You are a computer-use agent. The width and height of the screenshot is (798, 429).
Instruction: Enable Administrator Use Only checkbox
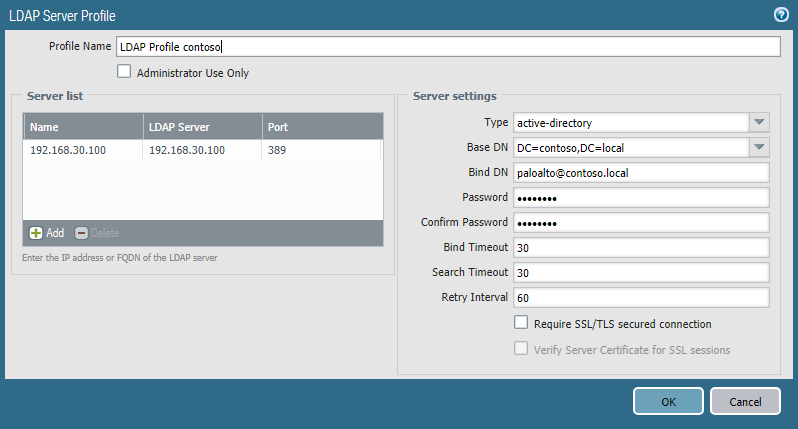pyautogui.click(x=124, y=71)
